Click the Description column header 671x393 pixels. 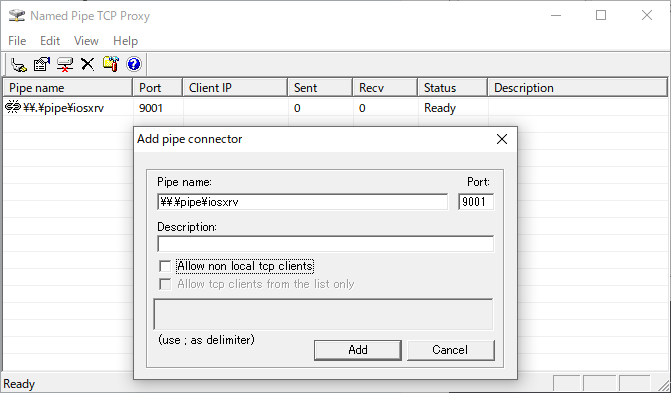point(578,88)
